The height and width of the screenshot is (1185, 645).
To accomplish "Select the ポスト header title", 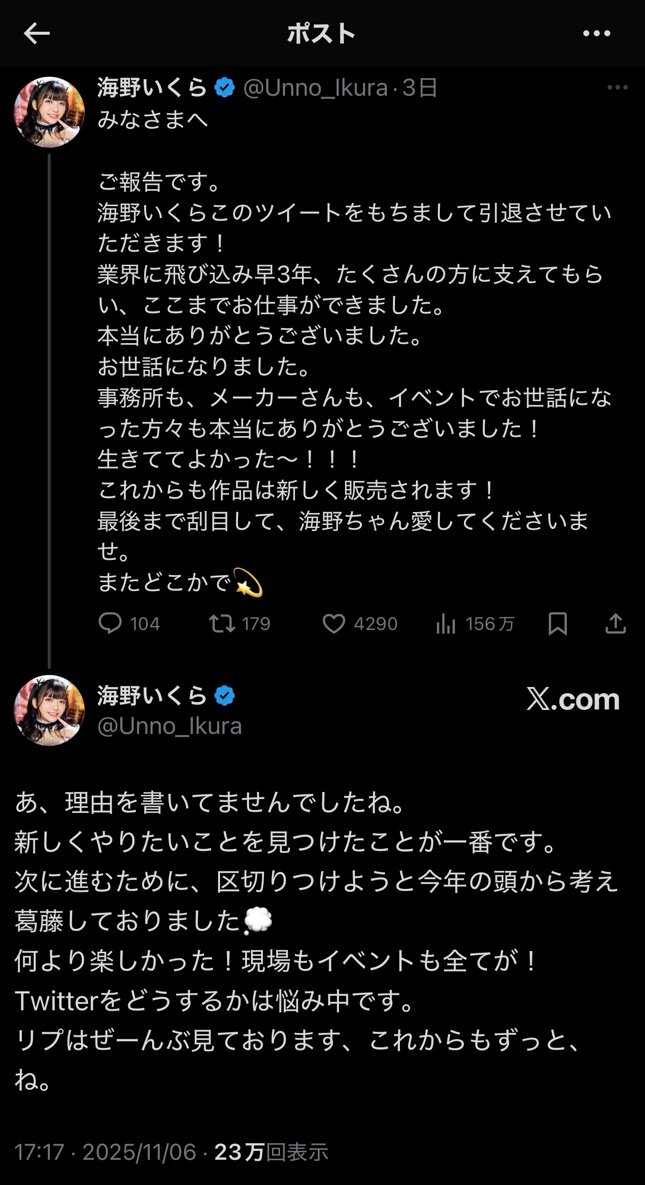I will (x=321, y=34).
